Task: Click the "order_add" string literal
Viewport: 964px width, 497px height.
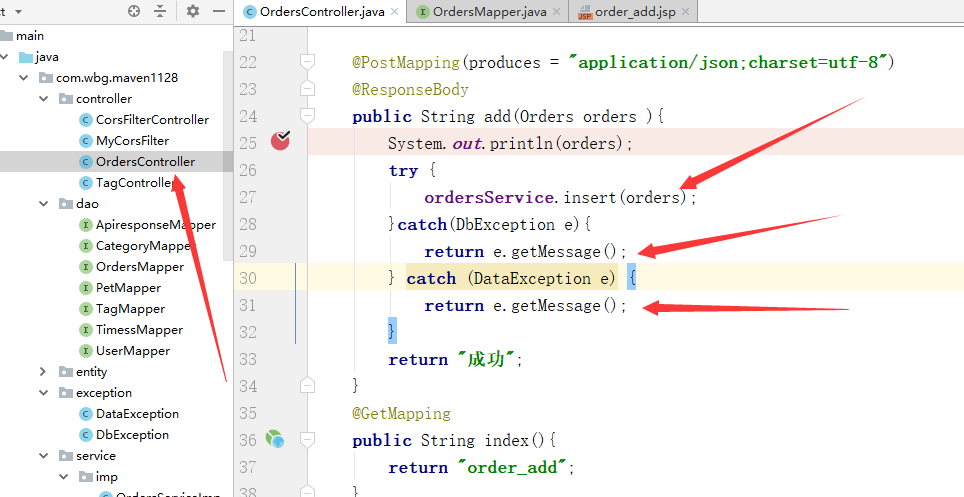Action: [x=512, y=467]
